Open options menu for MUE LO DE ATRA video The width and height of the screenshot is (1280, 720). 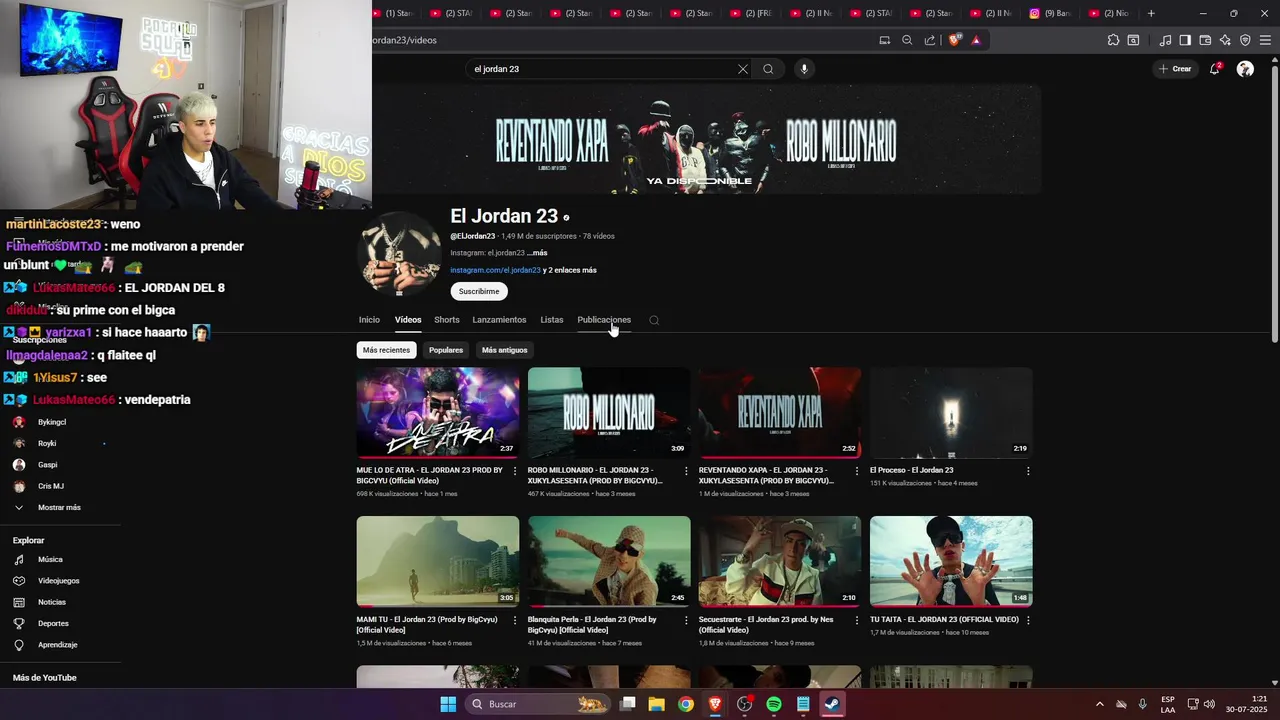click(x=515, y=470)
